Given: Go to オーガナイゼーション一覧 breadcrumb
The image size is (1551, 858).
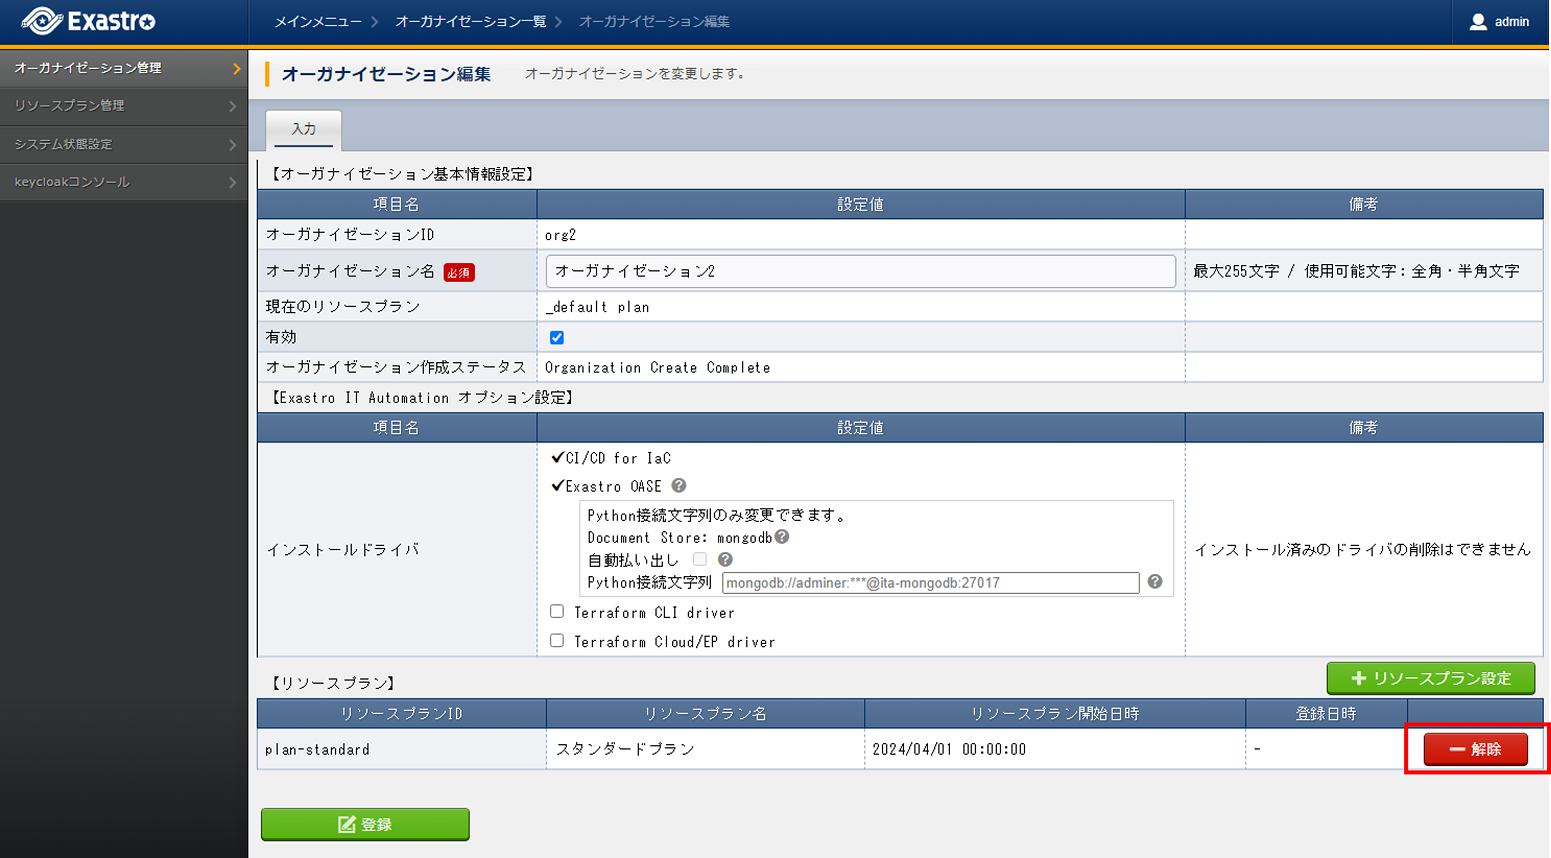Looking at the screenshot, I should click(470, 21).
